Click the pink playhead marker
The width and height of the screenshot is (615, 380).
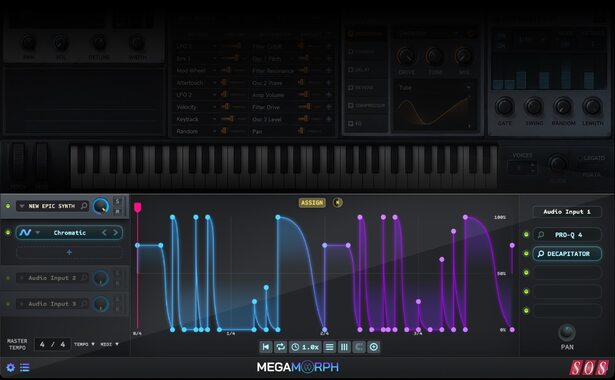137,207
